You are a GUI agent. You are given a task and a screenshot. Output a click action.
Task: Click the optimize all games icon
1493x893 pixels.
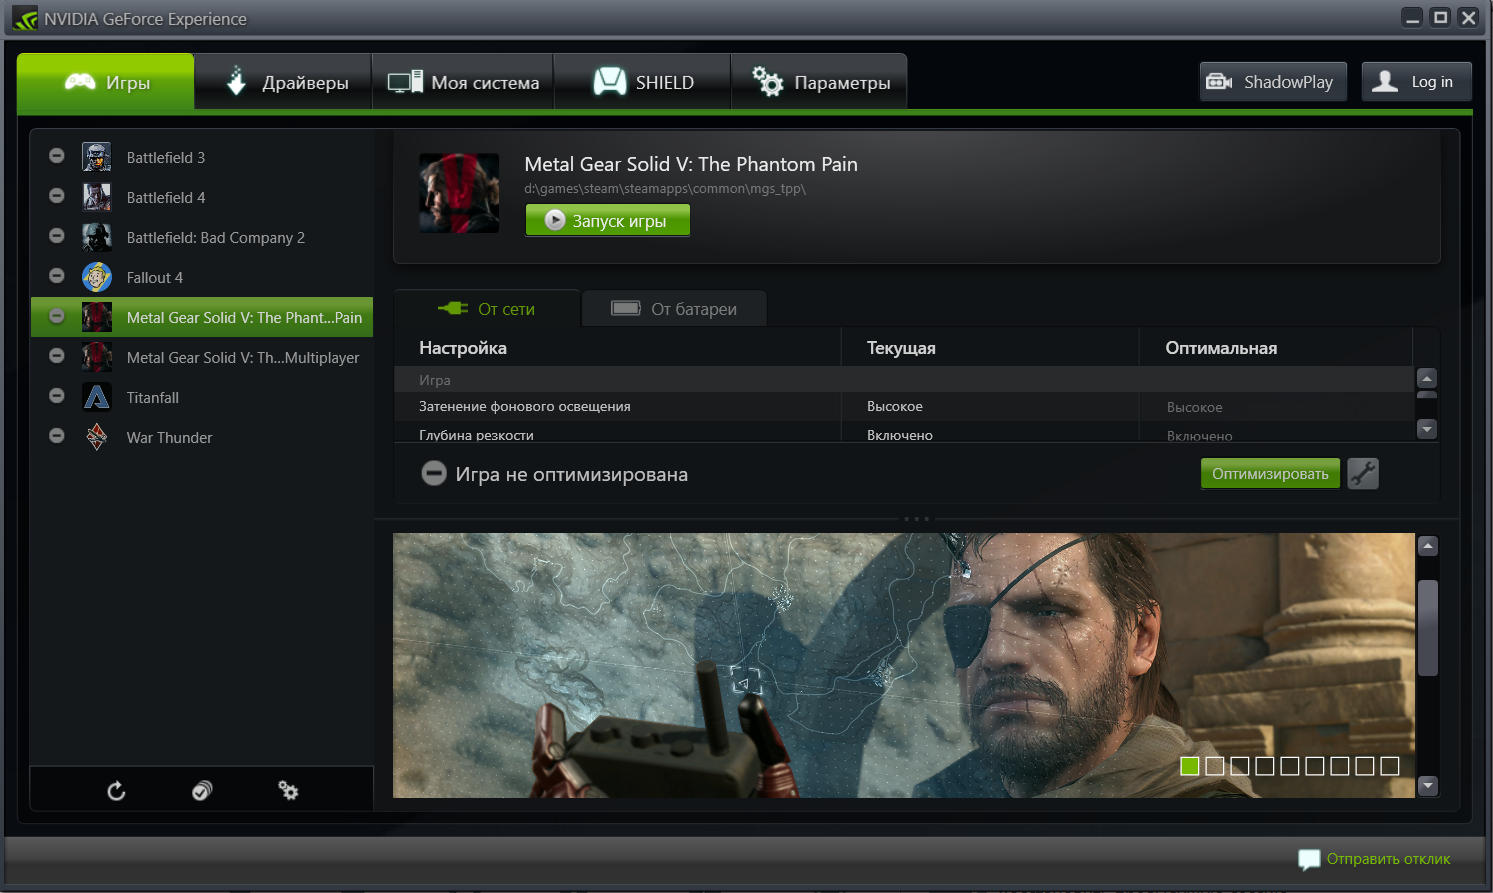[202, 791]
